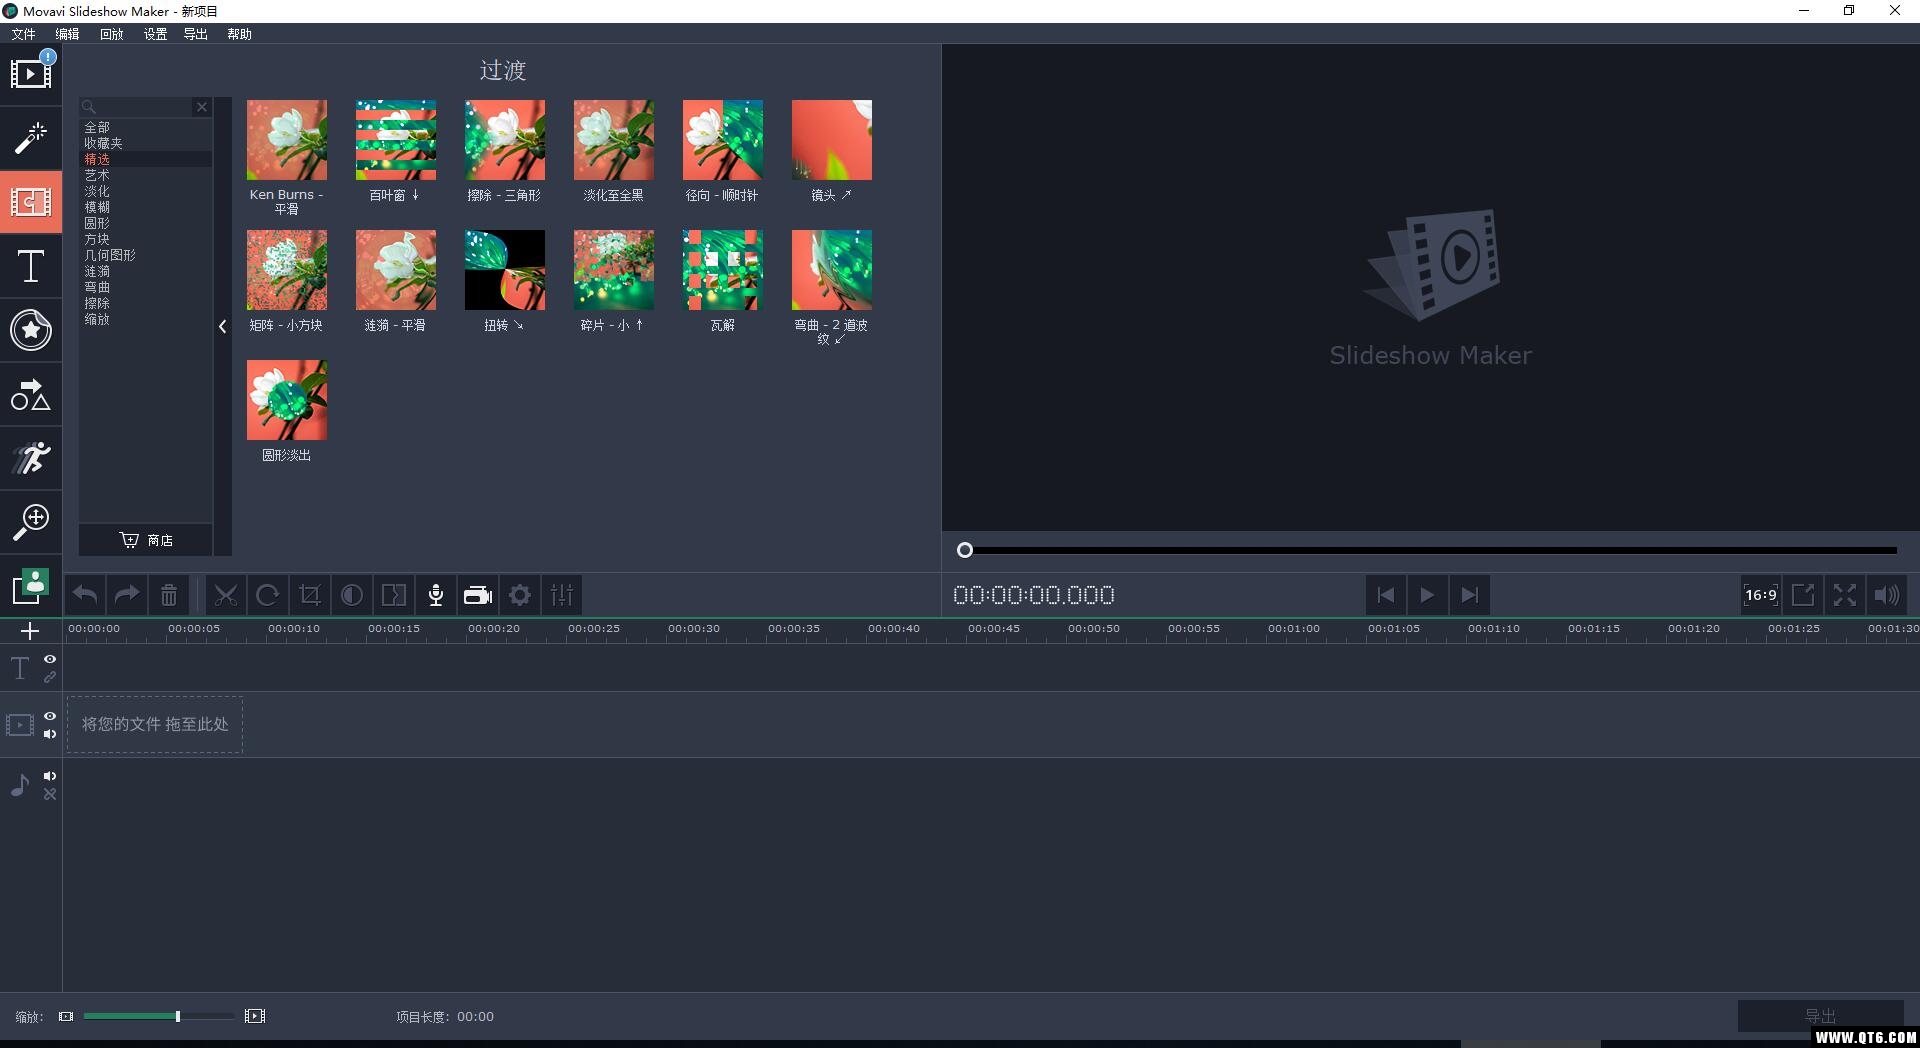Open the Animation running figure tab

coord(31,458)
